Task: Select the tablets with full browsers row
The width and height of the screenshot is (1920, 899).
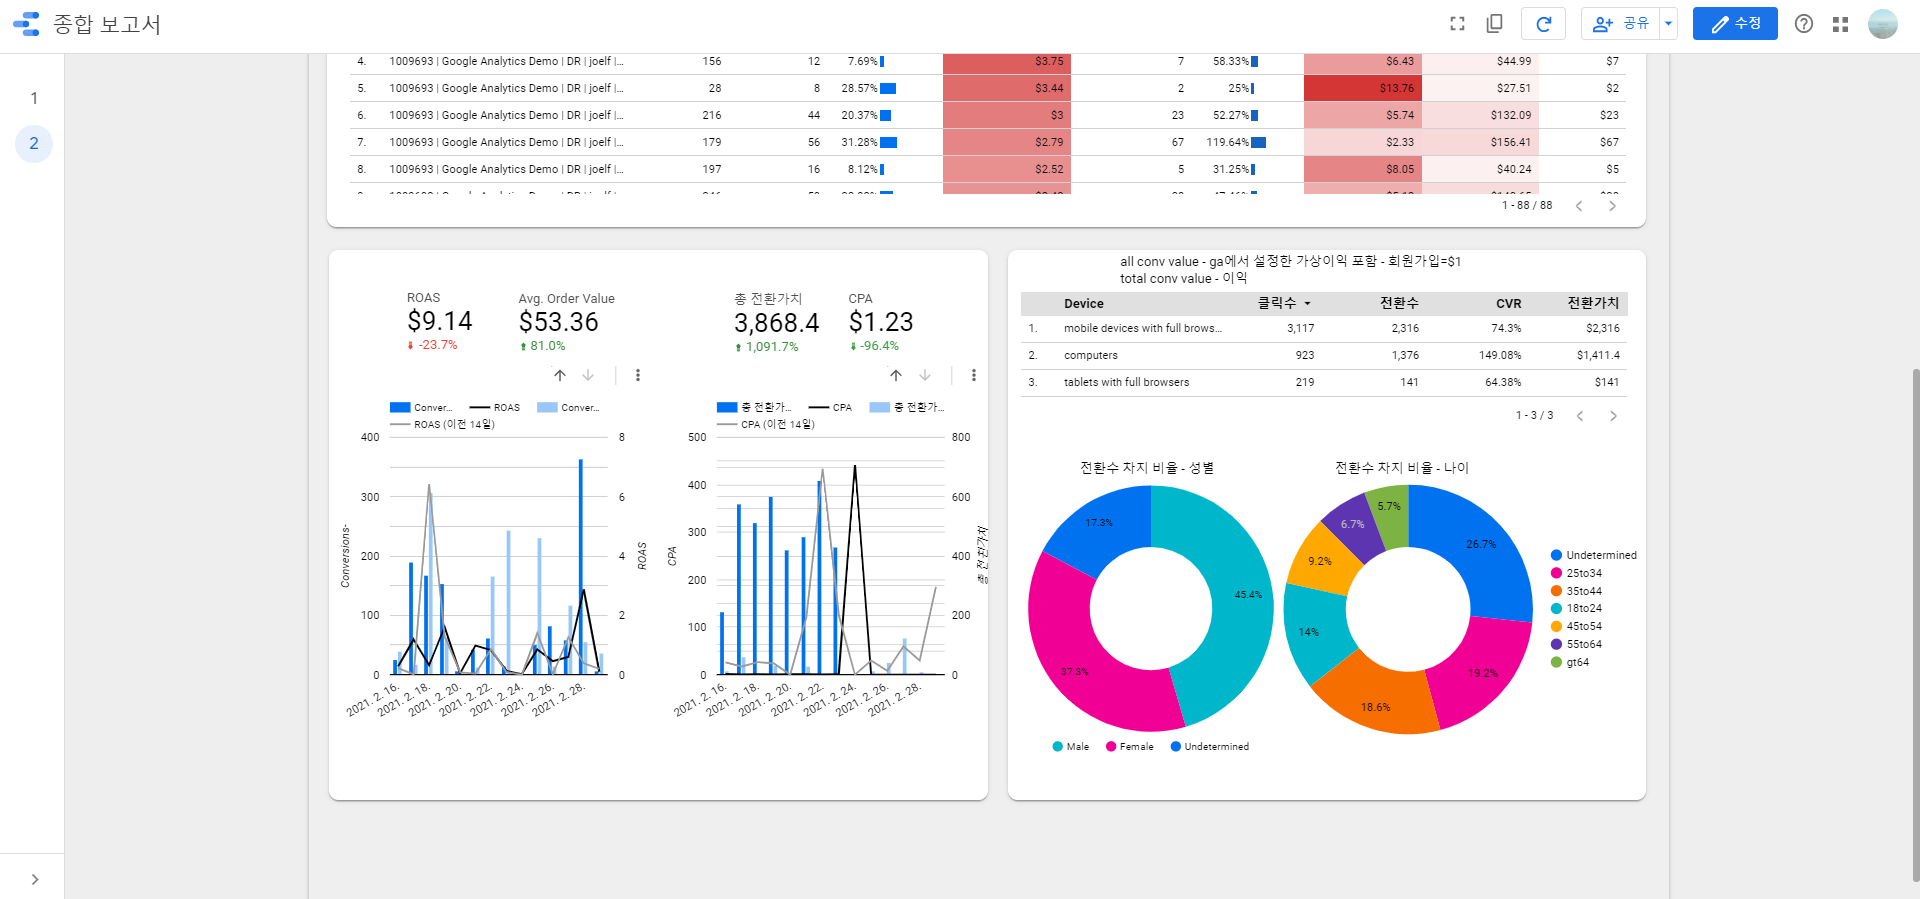Action: (1324, 382)
